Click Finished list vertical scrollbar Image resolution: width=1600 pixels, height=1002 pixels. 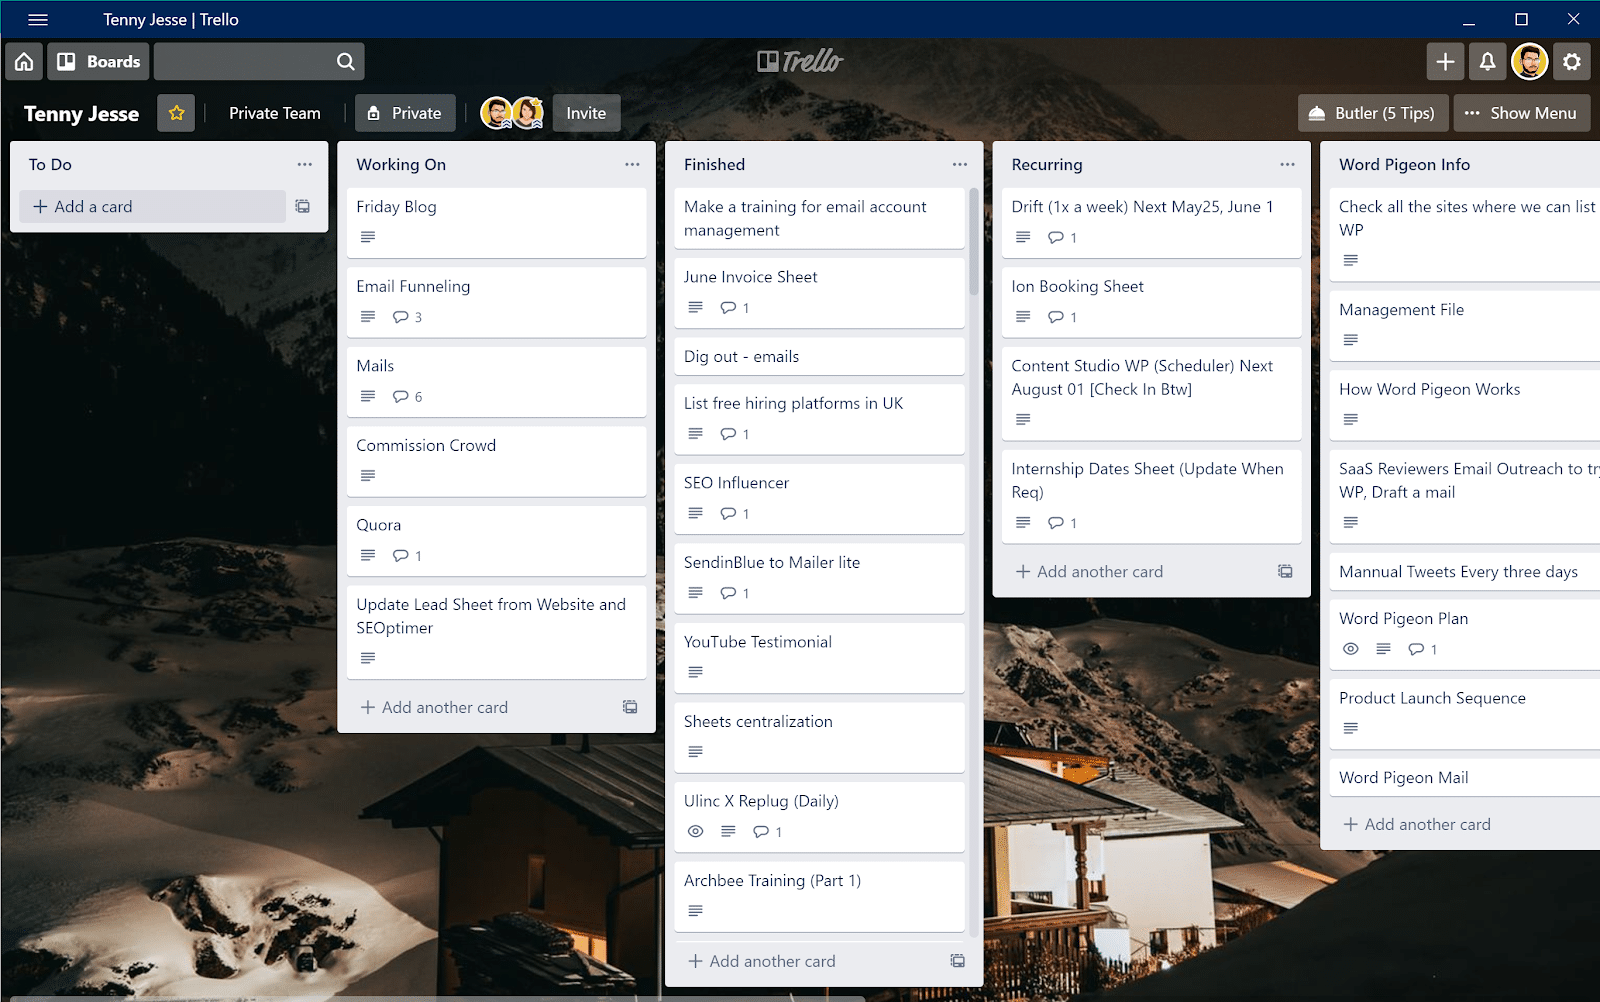tap(974, 242)
